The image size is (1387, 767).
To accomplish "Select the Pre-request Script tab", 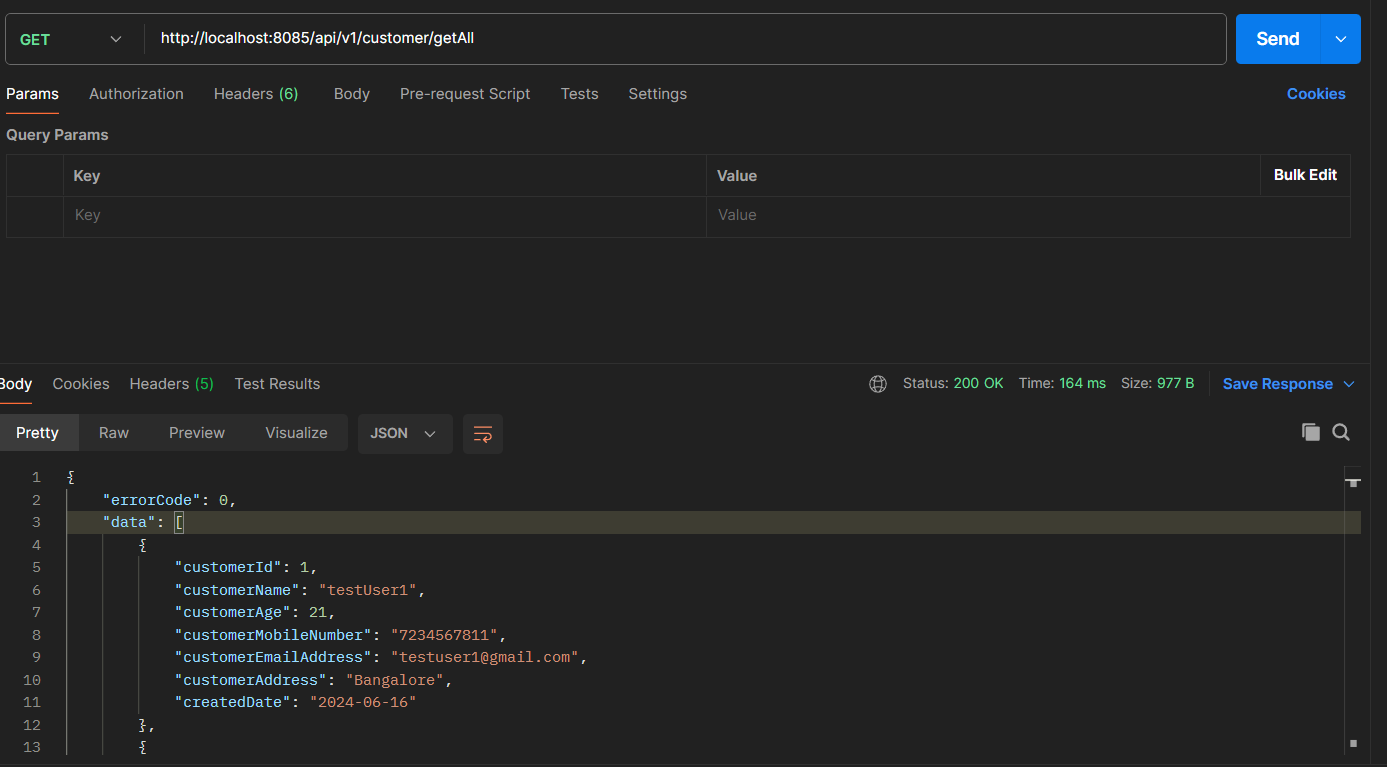I will click(465, 94).
